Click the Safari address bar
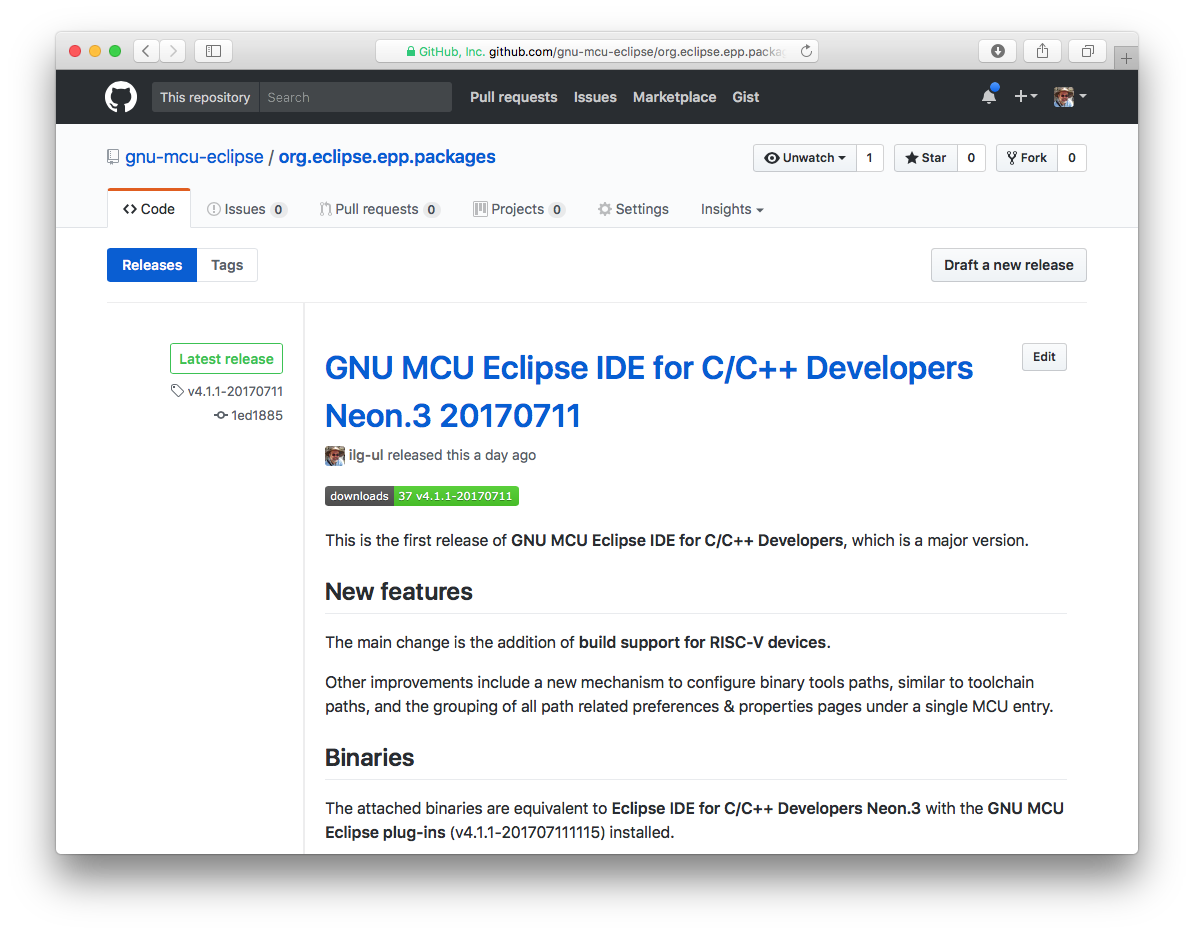This screenshot has width=1194, height=934. 597,51
